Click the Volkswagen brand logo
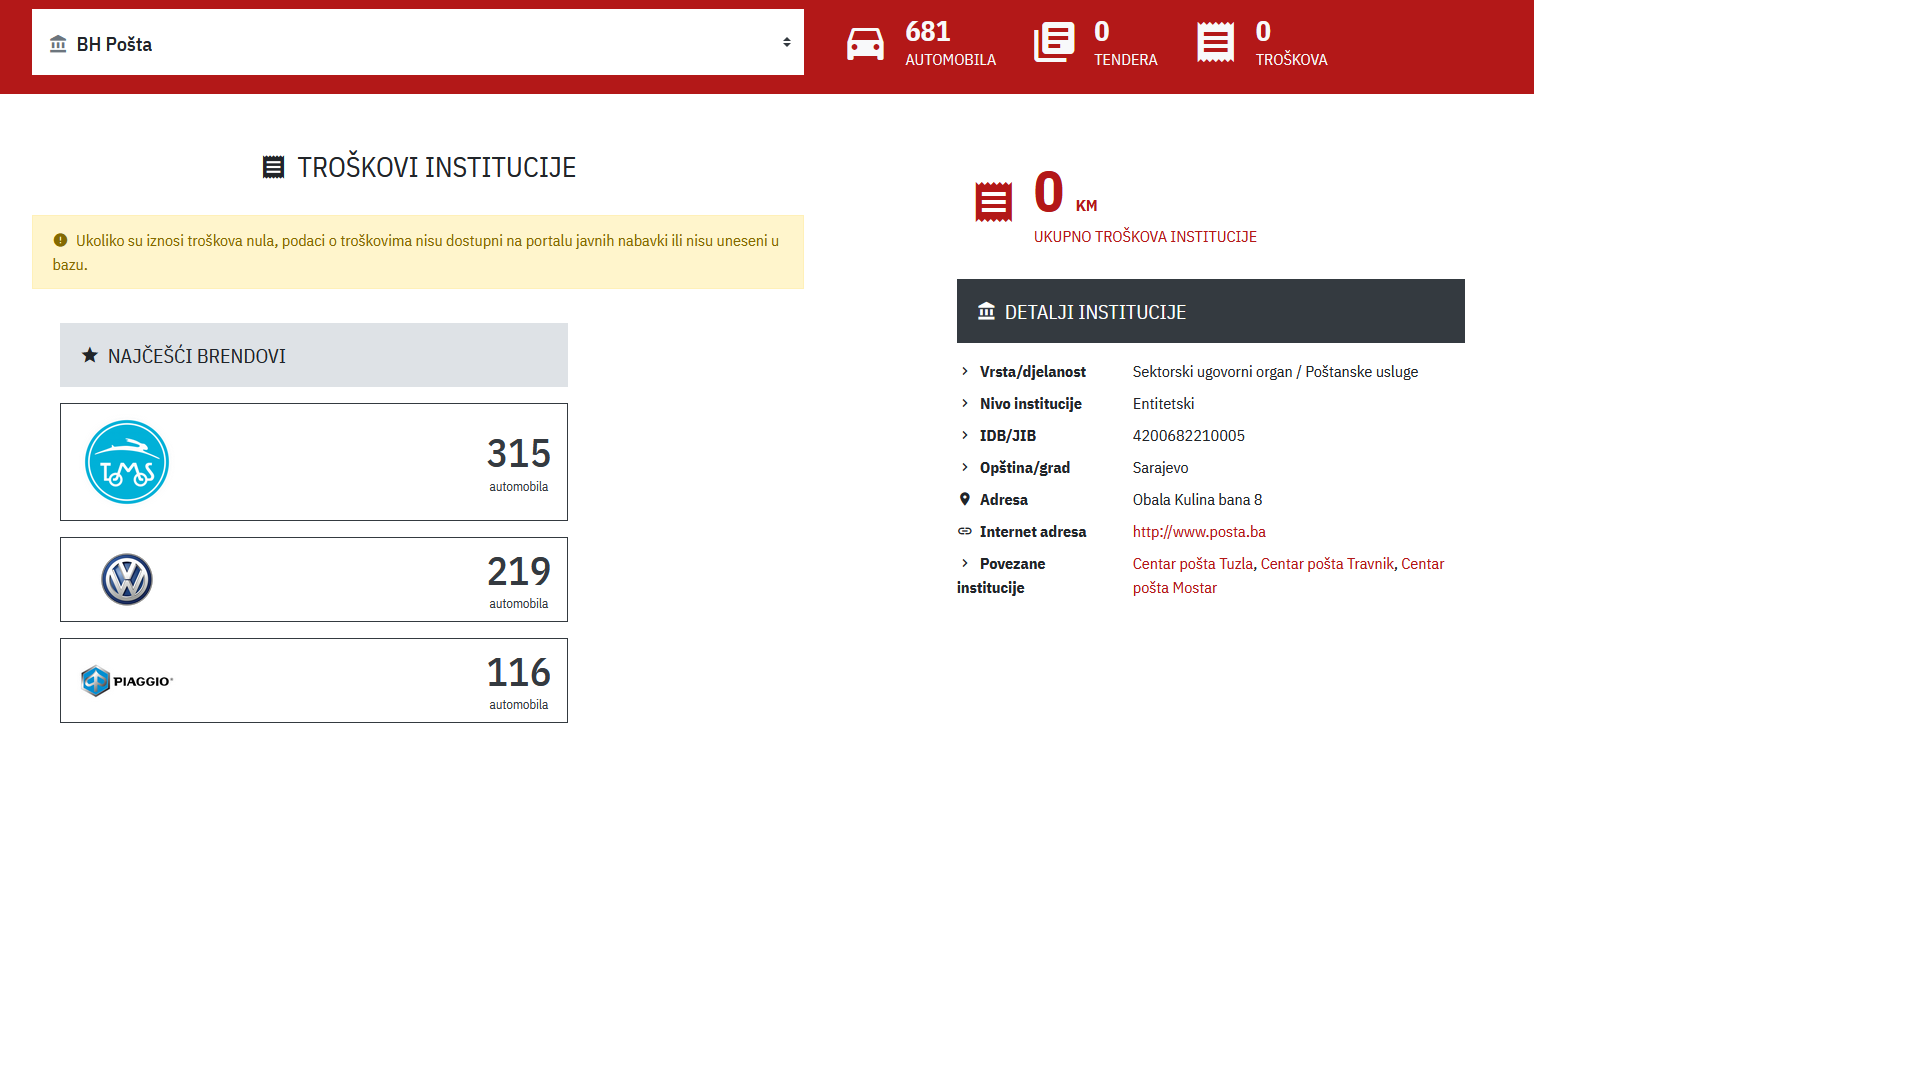 pos(127,580)
